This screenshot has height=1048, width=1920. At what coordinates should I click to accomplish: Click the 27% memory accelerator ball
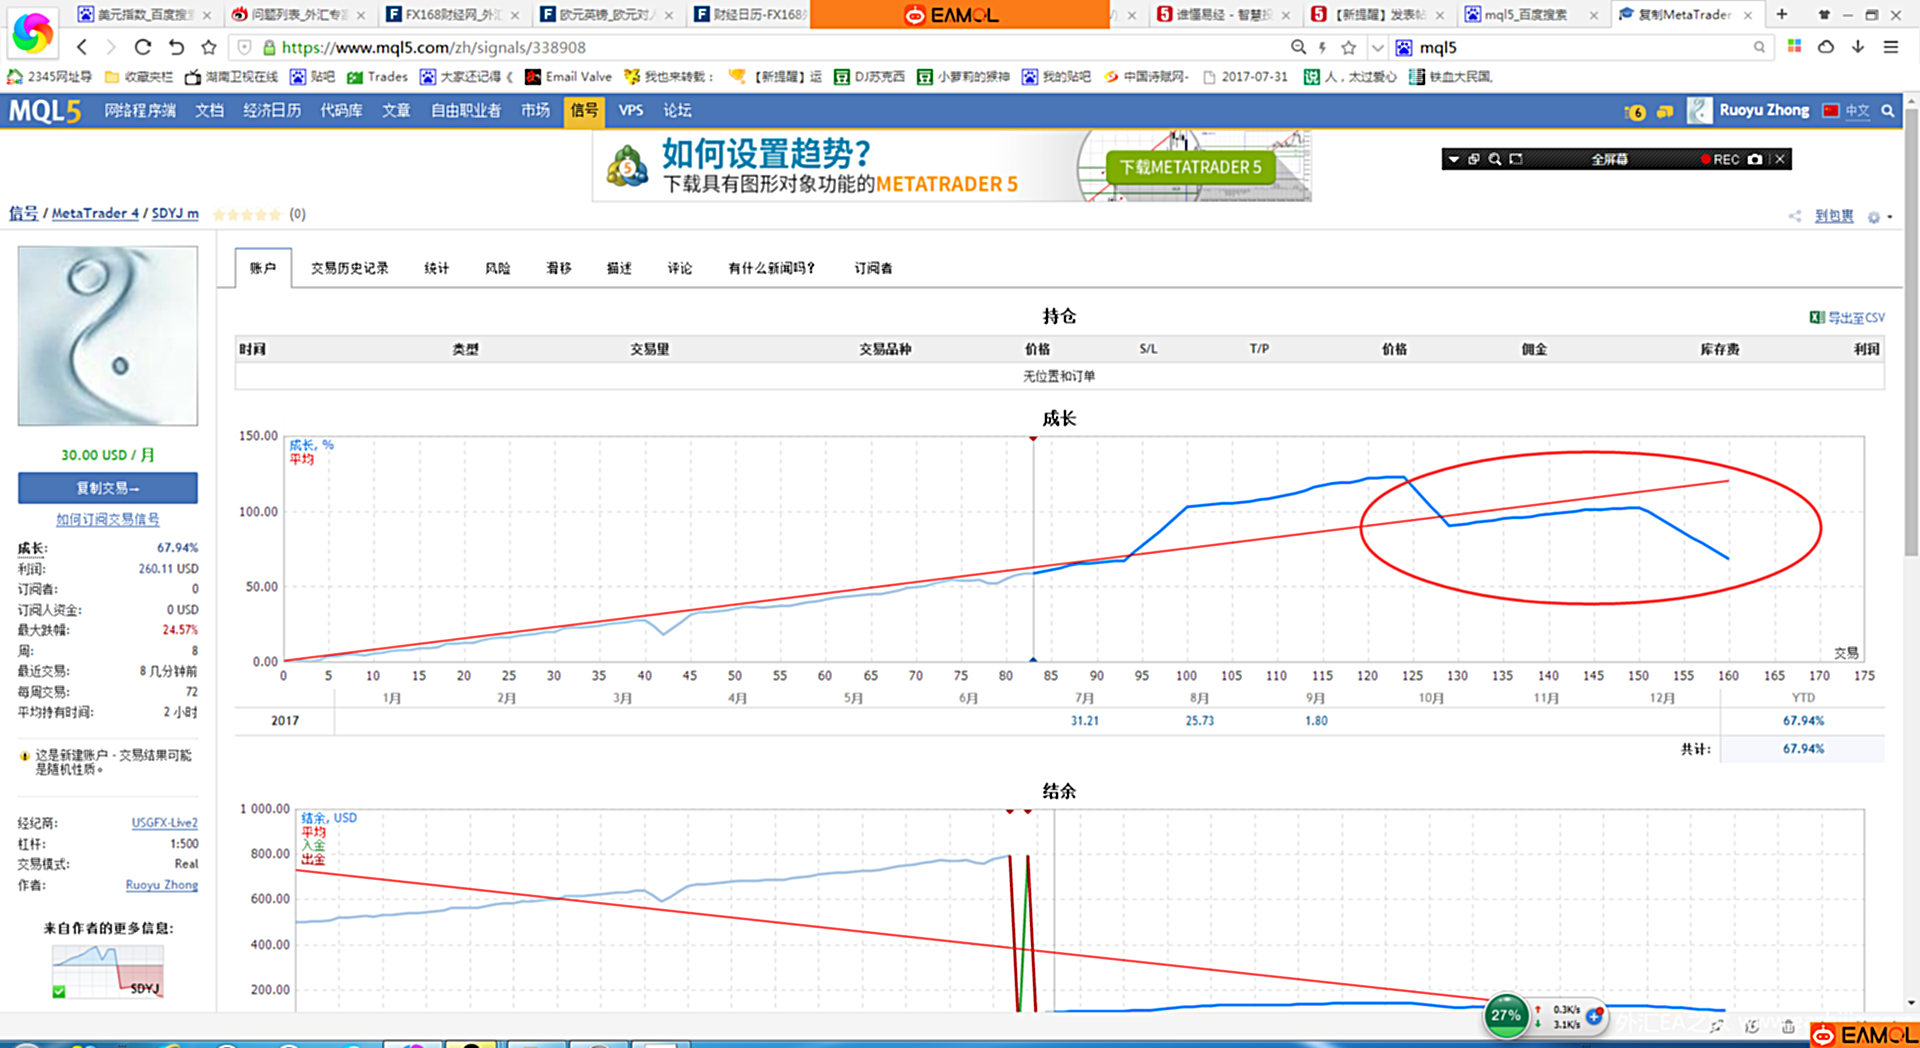pyautogui.click(x=1506, y=1016)
